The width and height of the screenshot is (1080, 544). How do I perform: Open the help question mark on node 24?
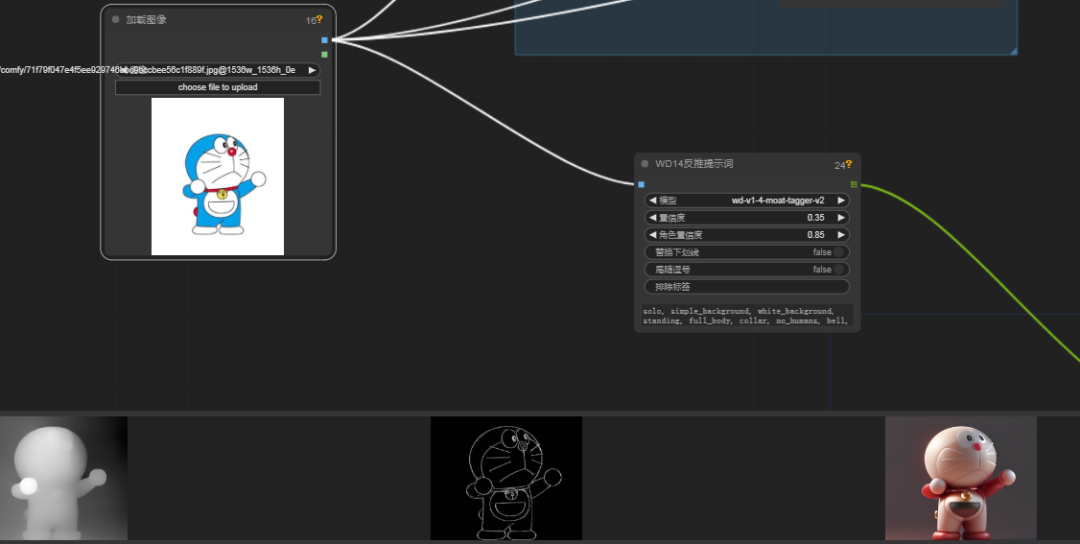[x=849, y=164]
